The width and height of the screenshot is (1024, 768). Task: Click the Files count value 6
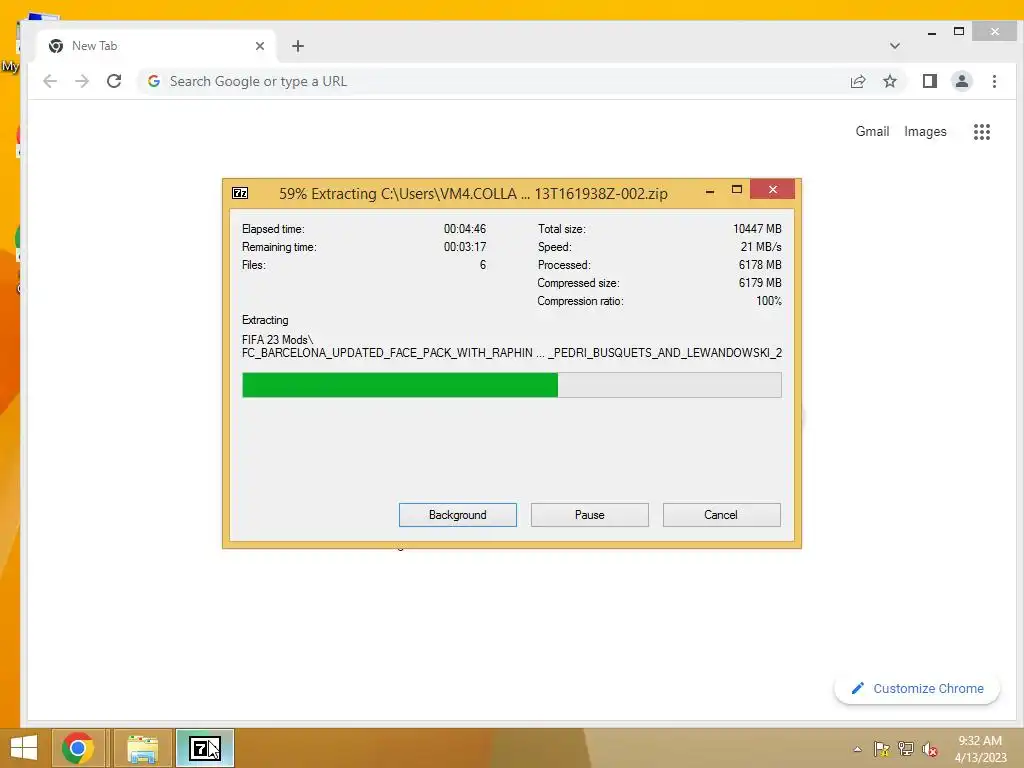coord(483,264)
